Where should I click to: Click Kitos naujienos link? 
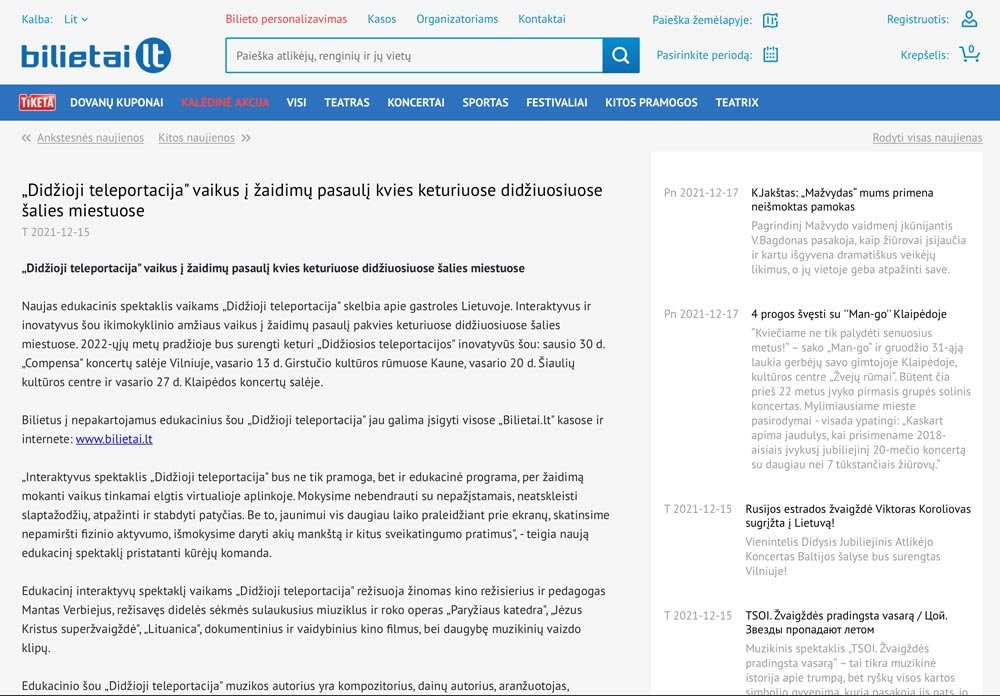196,138
